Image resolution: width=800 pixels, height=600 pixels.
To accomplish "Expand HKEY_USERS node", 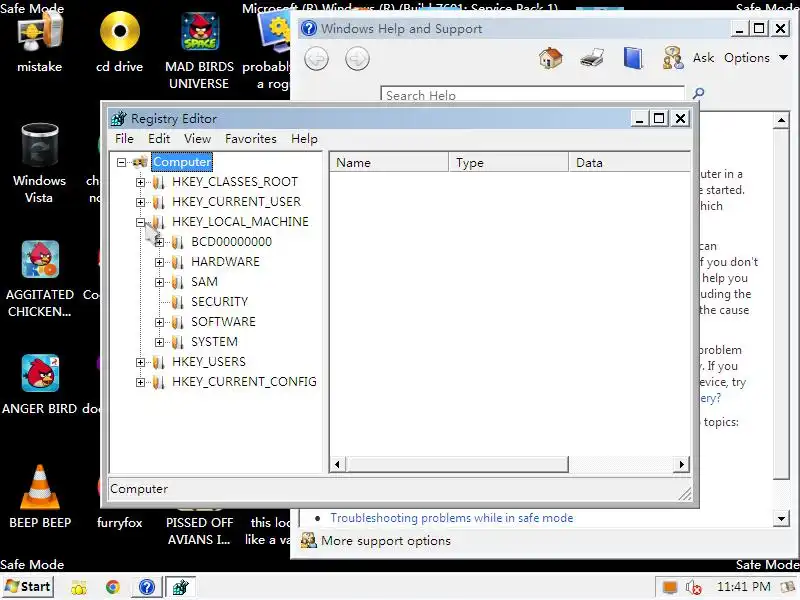I will point(140,362).
